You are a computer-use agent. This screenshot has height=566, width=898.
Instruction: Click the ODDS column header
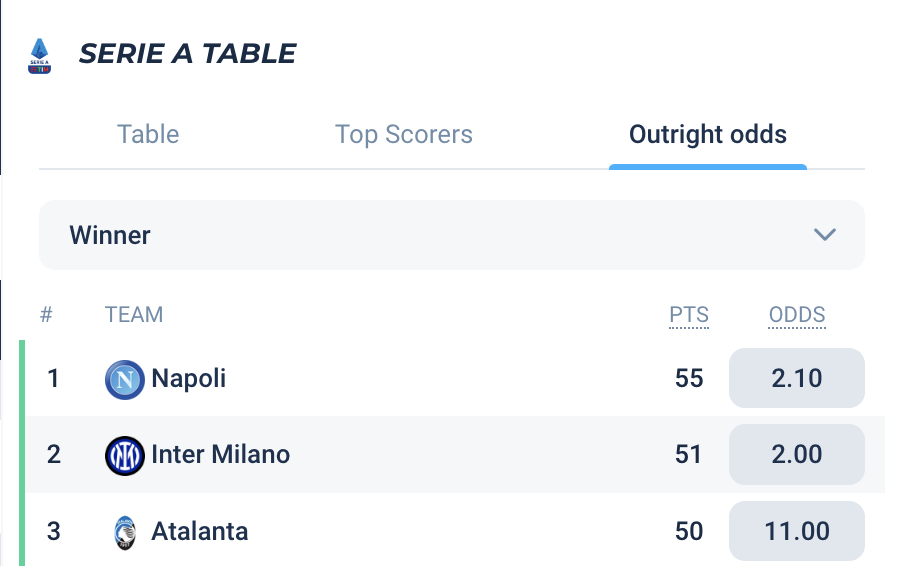coord(797,315)
